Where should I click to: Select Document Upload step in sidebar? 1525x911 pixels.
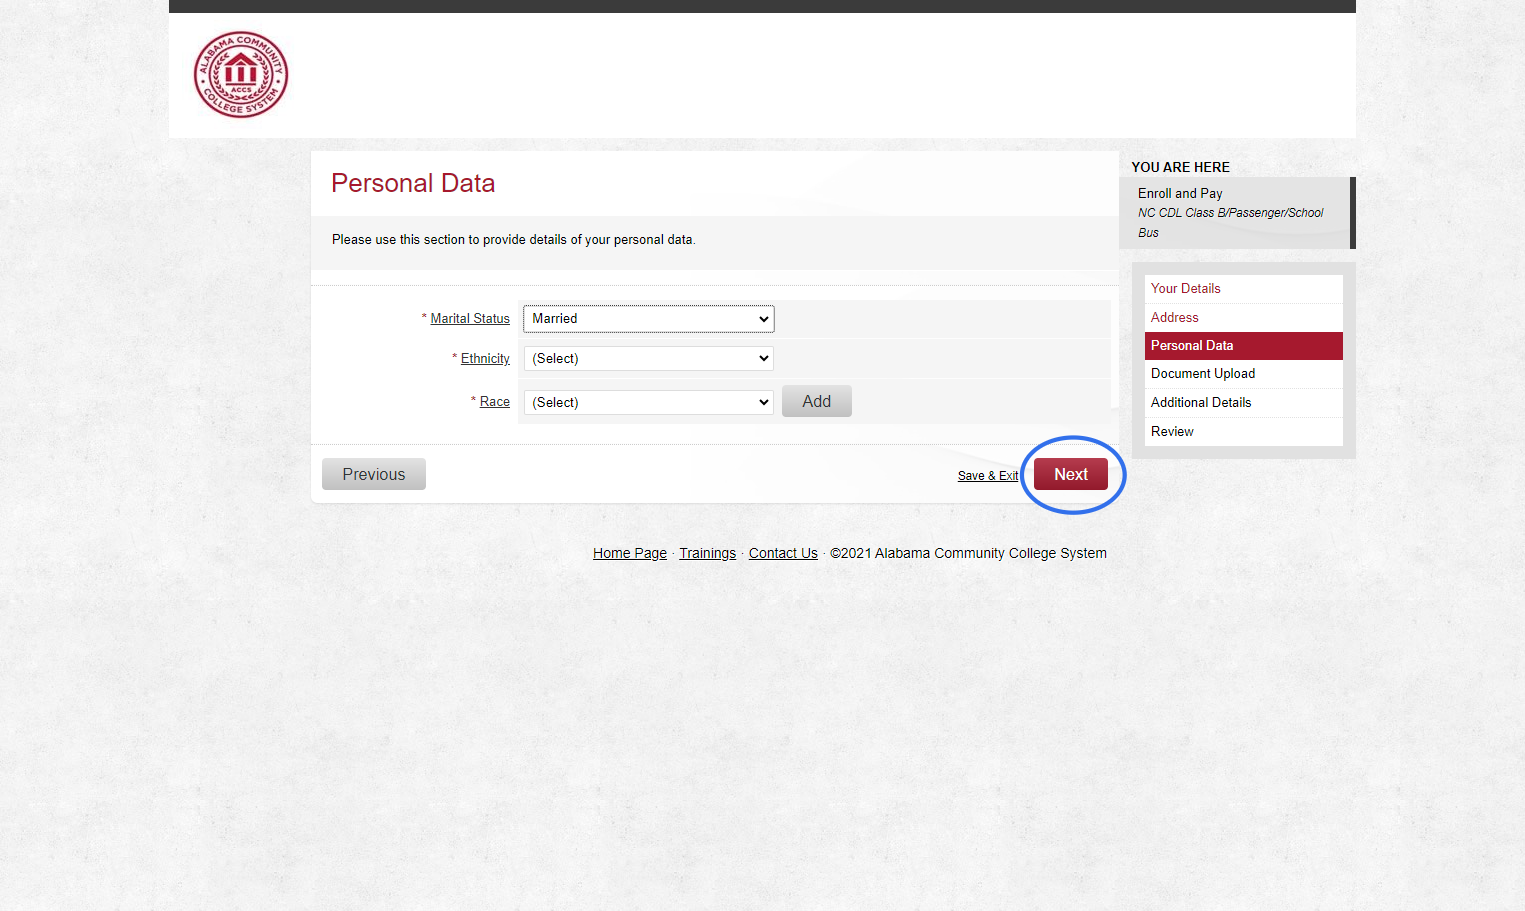[1244, 374]
